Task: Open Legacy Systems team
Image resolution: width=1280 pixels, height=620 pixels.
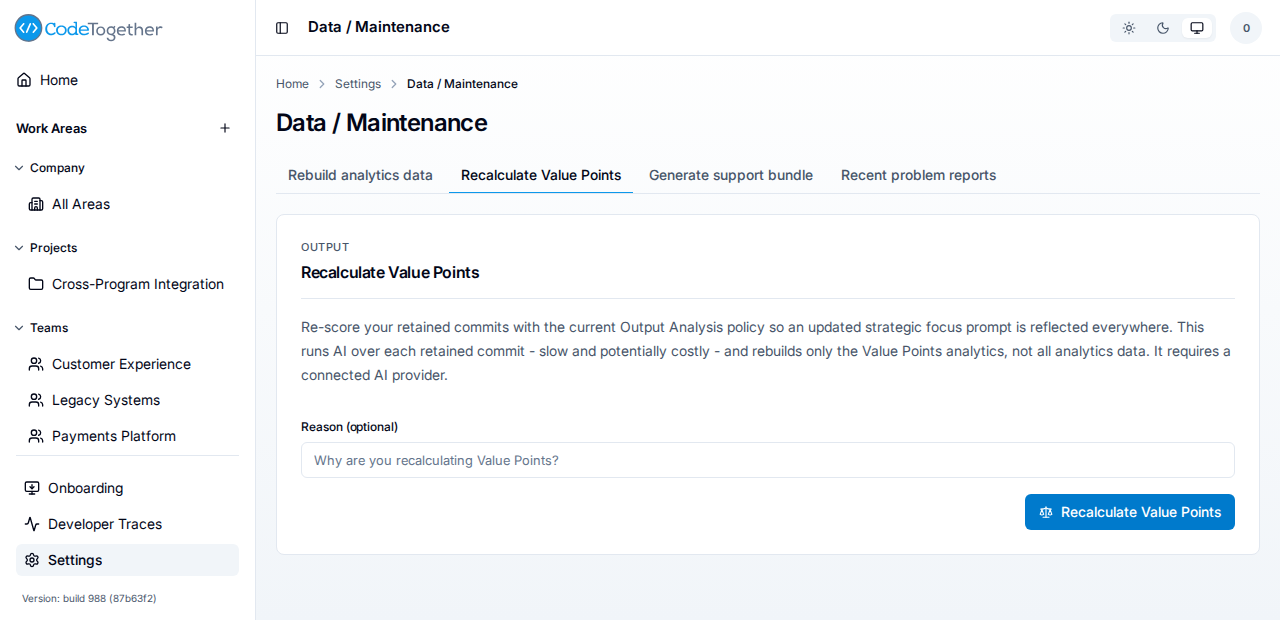Action: pos(127,400)
